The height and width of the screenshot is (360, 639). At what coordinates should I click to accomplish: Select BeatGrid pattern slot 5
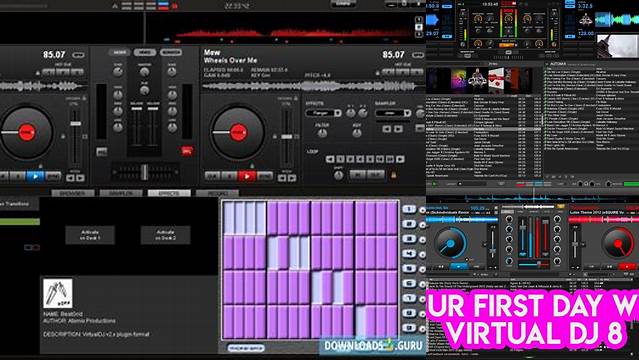tap(409, 269)
